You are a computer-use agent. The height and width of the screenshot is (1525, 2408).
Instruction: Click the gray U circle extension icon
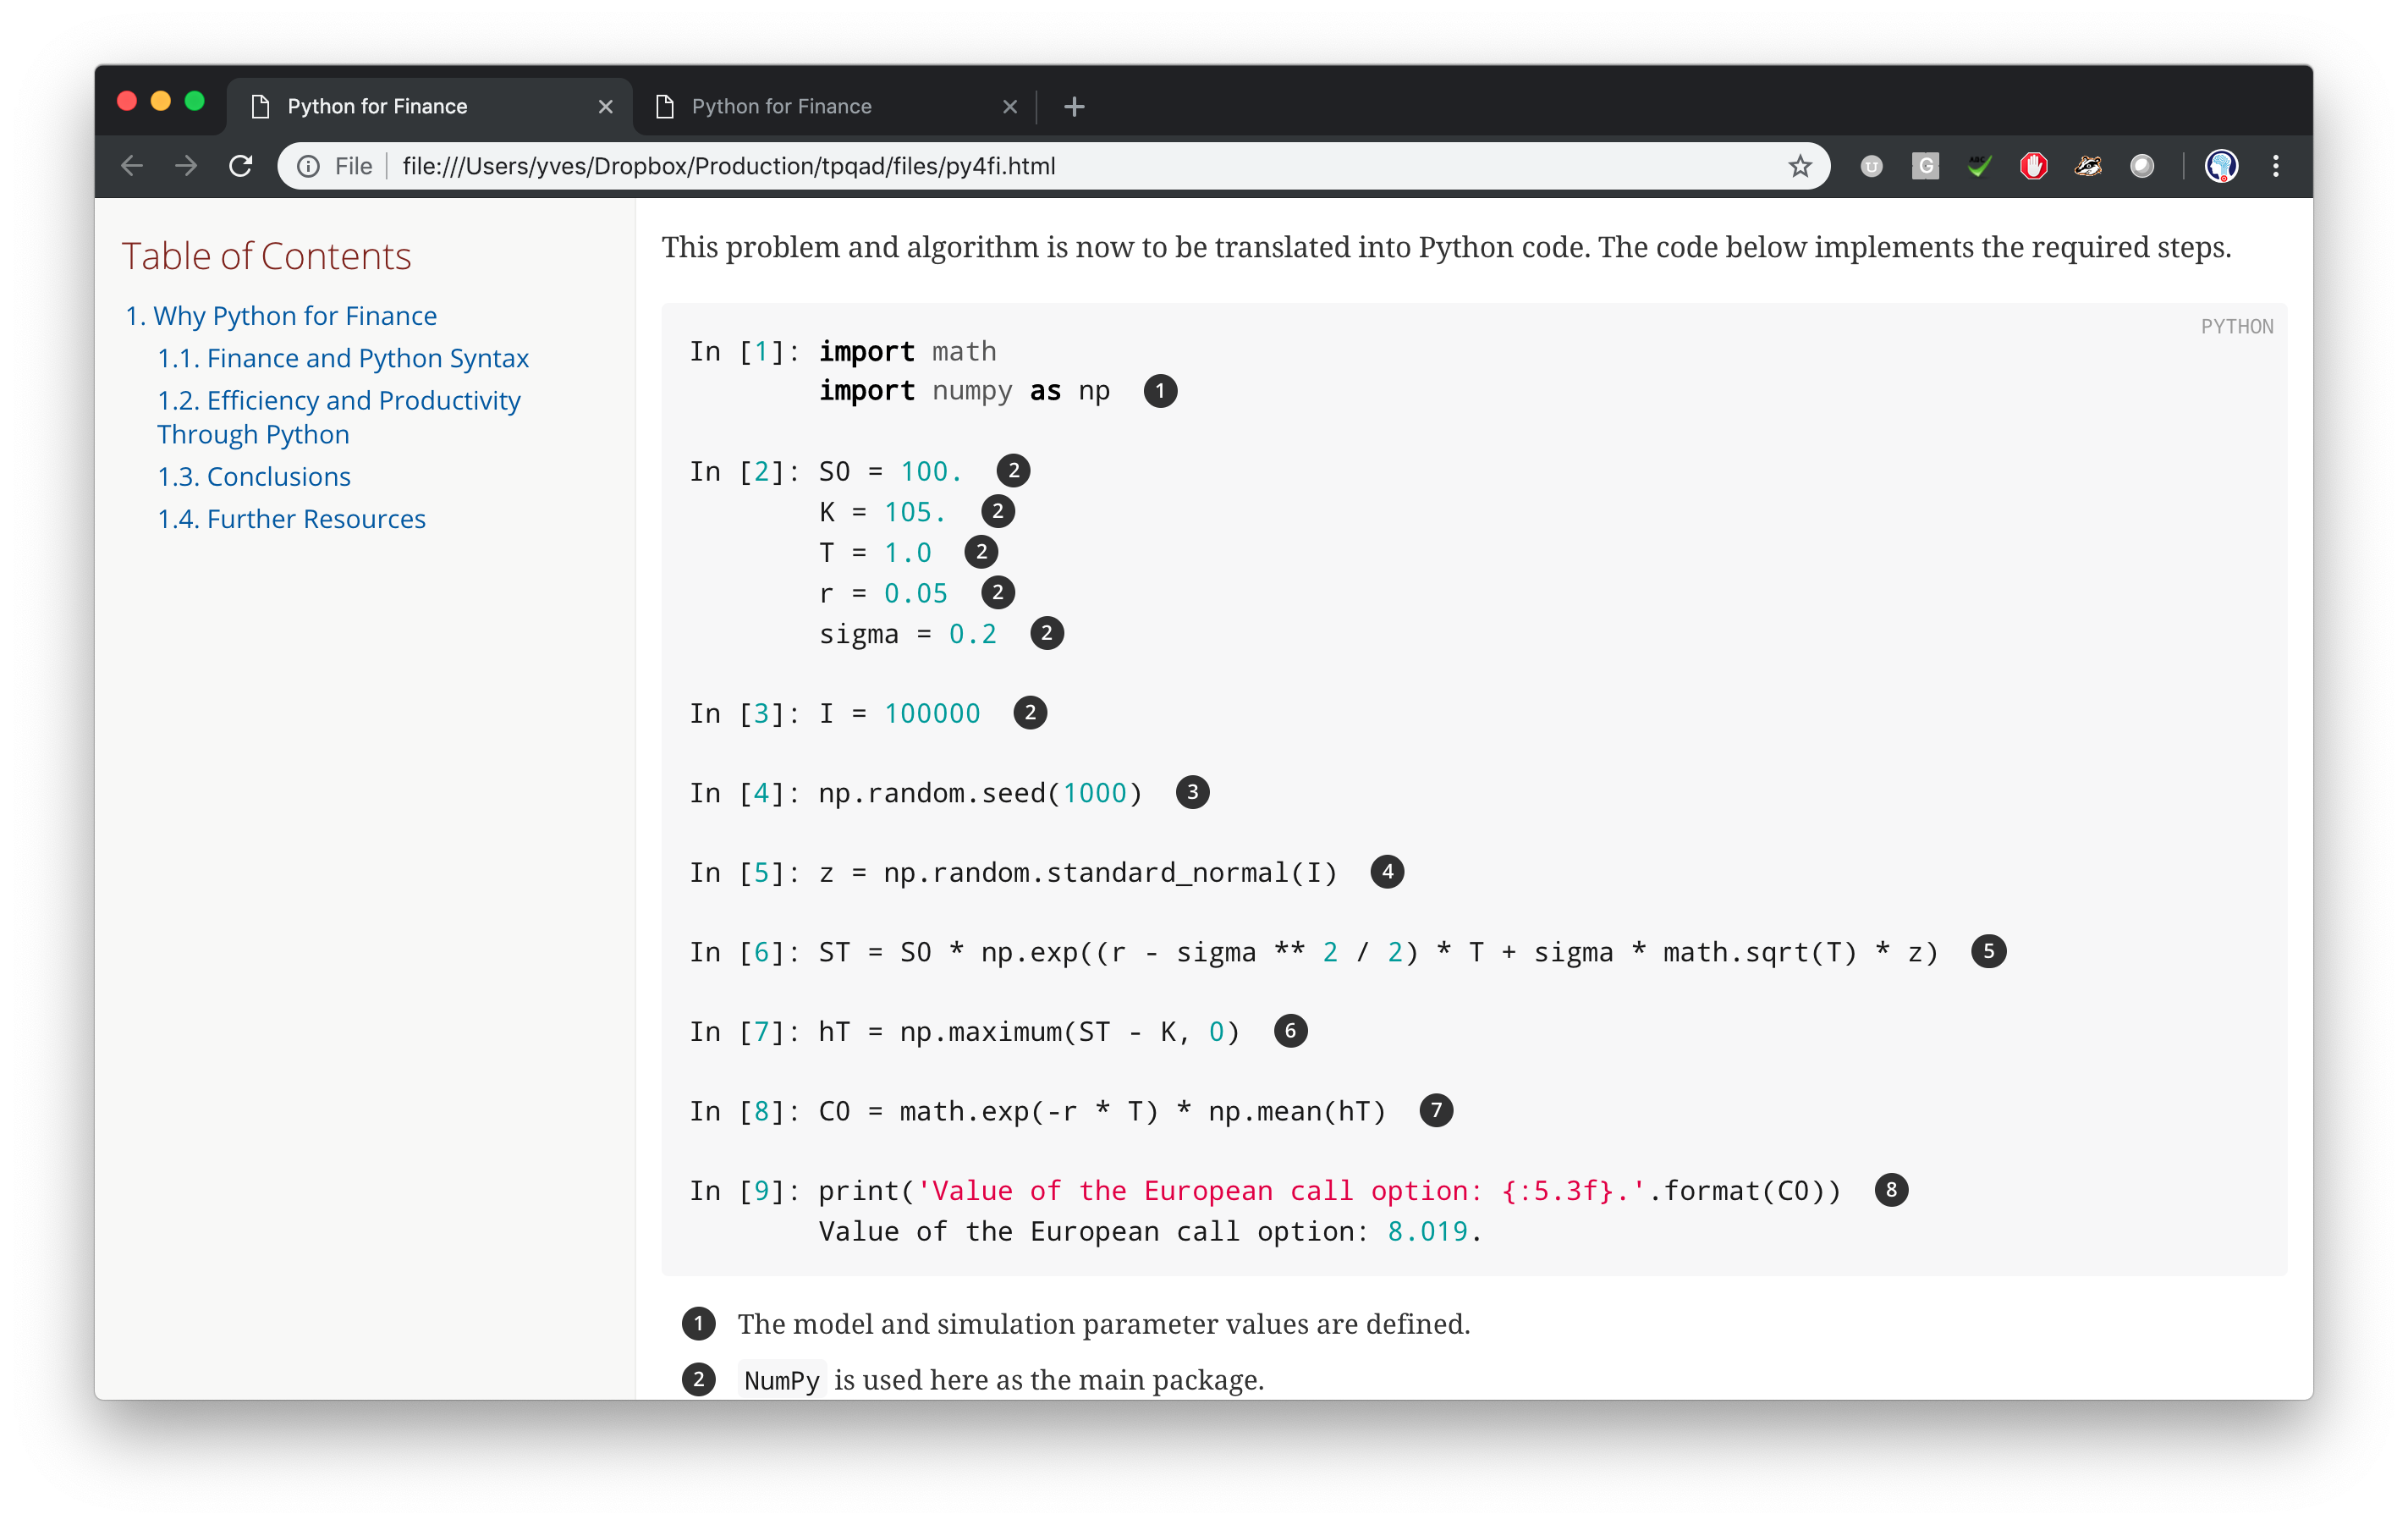(x=1871, y=166)
